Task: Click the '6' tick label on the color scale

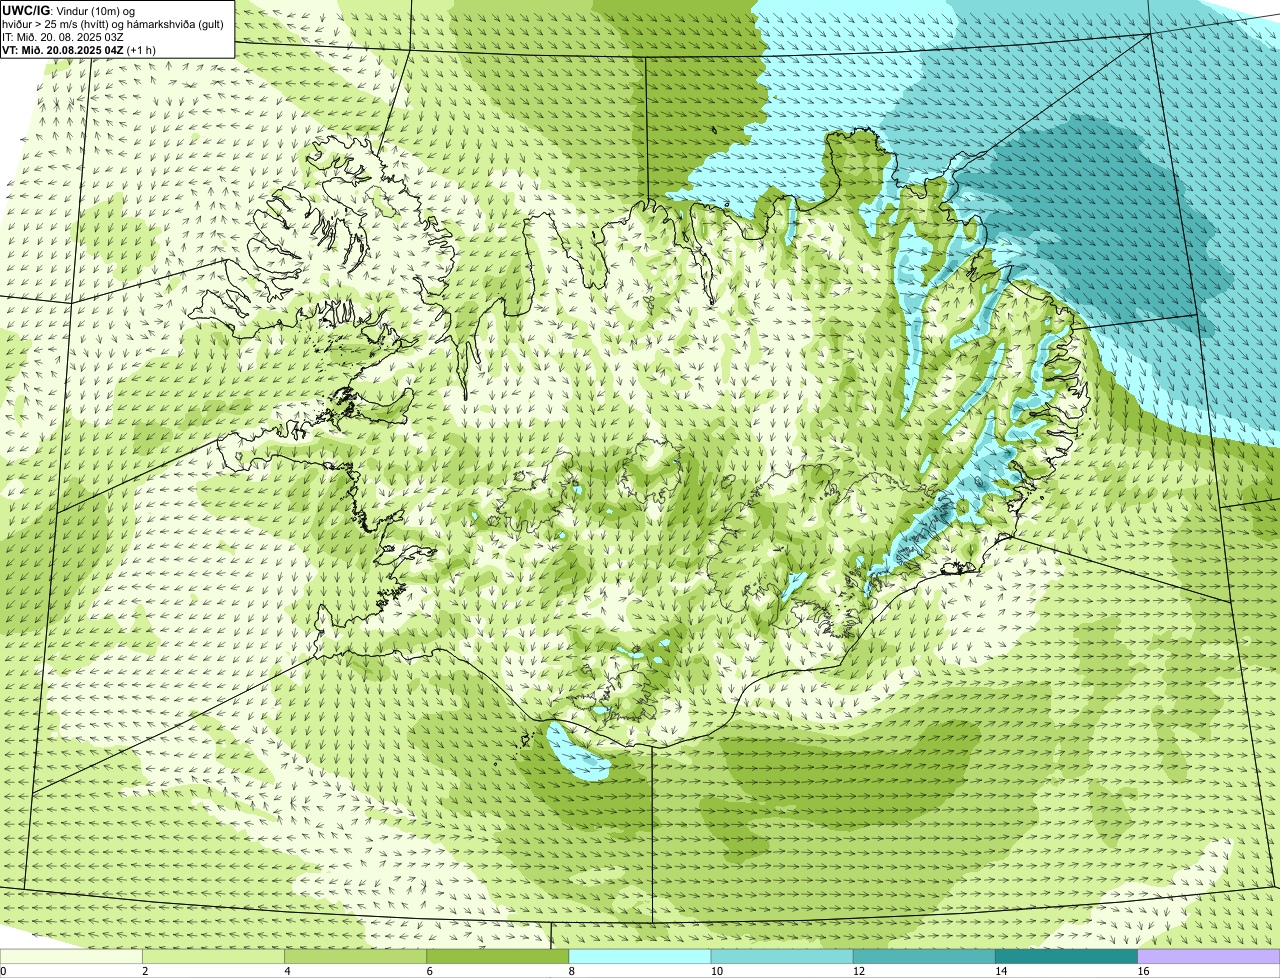Action: coord(429,971)
